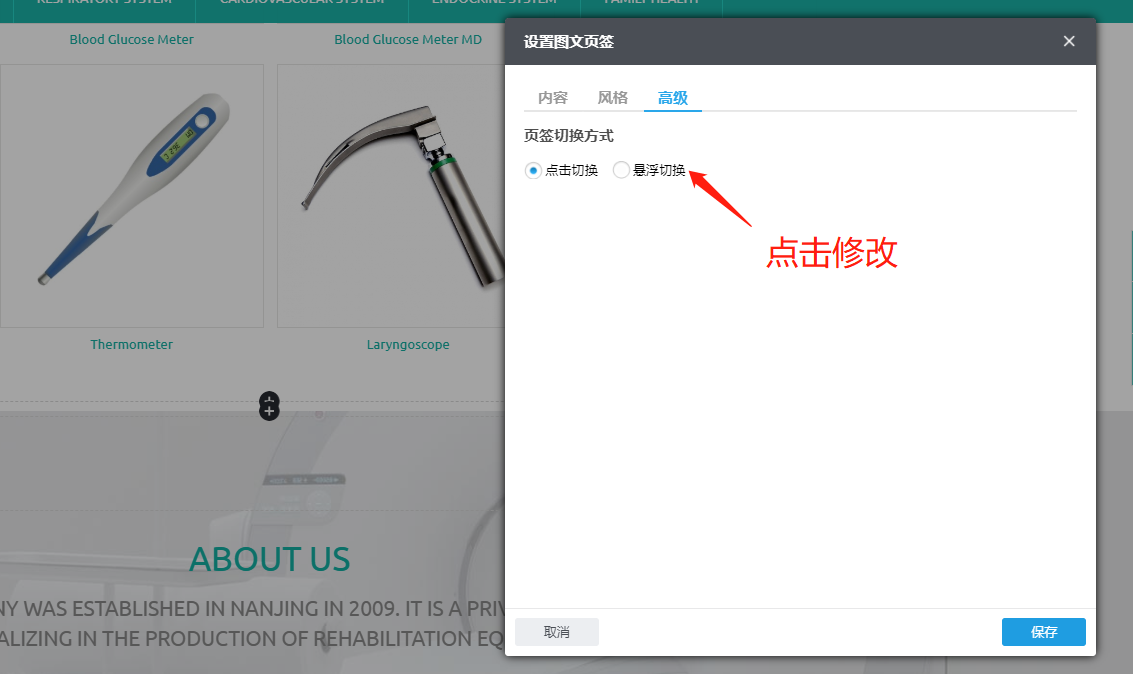Image resolution: width=1133 pixels, height=674 pixels.
Task: Select the FAMILY HEALTH tab
Action: point(651,5)
